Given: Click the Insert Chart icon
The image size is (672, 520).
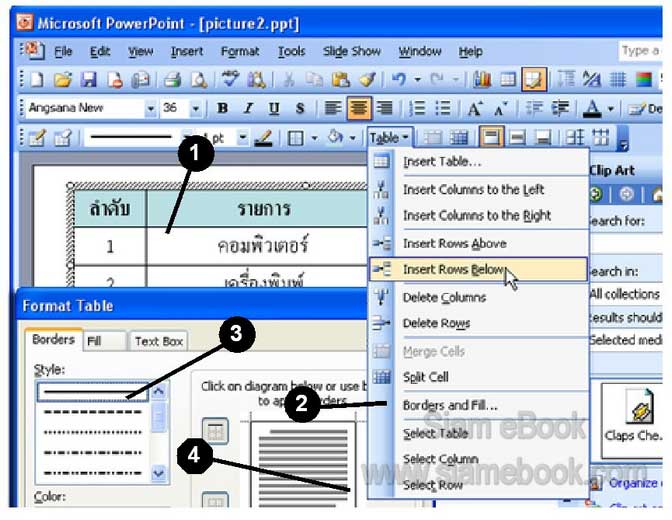Looking at the screenshot, I should pyautogui.click(x=482, y=80).
